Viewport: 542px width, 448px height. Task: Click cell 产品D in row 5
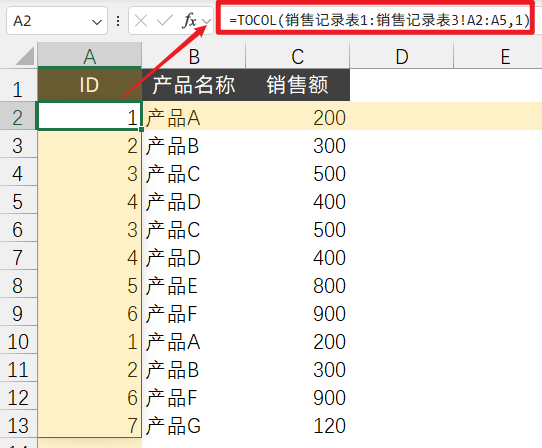coord(194,200)
